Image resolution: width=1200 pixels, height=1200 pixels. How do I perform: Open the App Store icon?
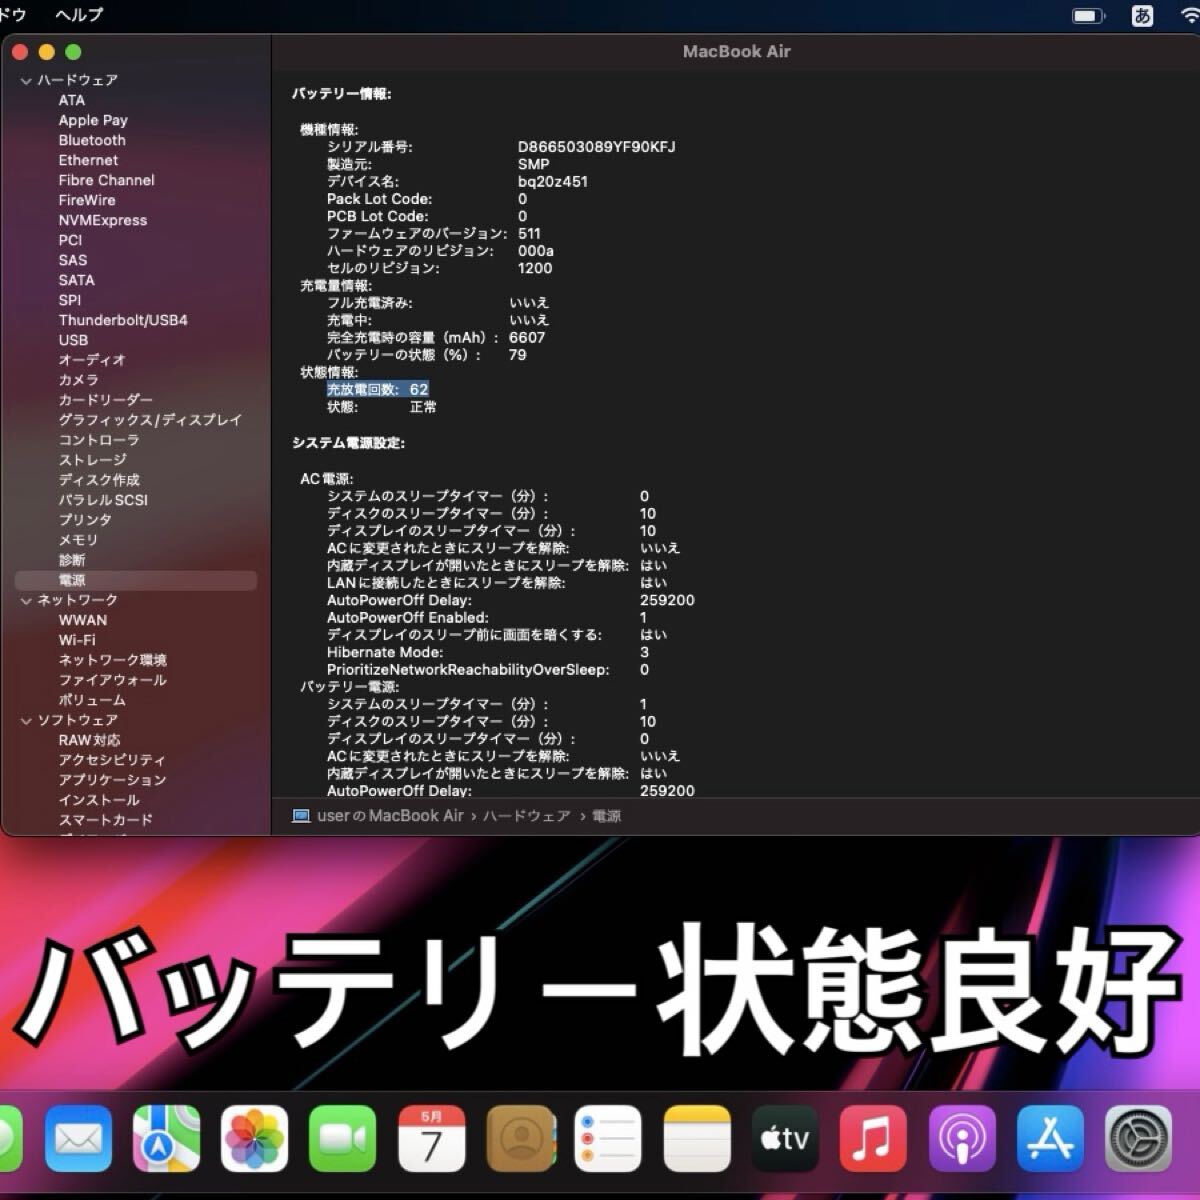coord(1050,1138)
